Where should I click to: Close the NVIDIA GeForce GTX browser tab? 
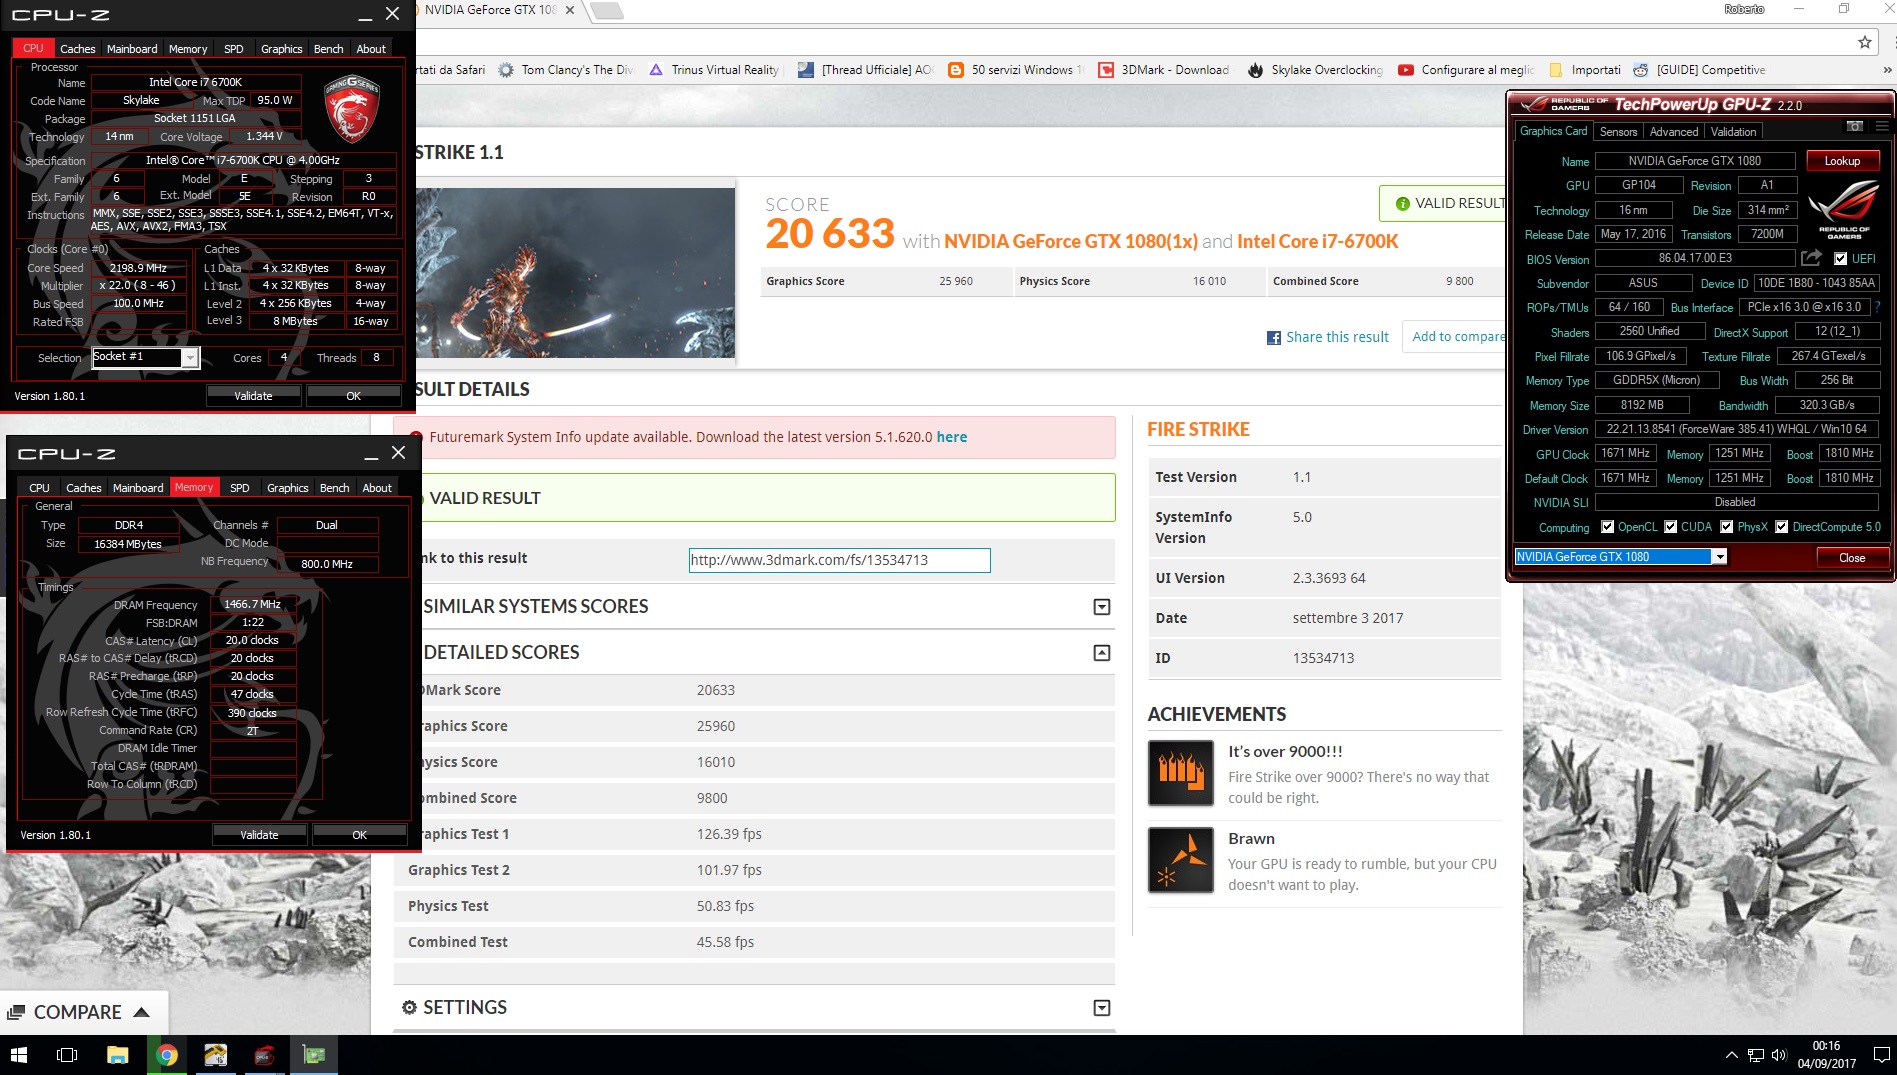(x=570, y=10)
